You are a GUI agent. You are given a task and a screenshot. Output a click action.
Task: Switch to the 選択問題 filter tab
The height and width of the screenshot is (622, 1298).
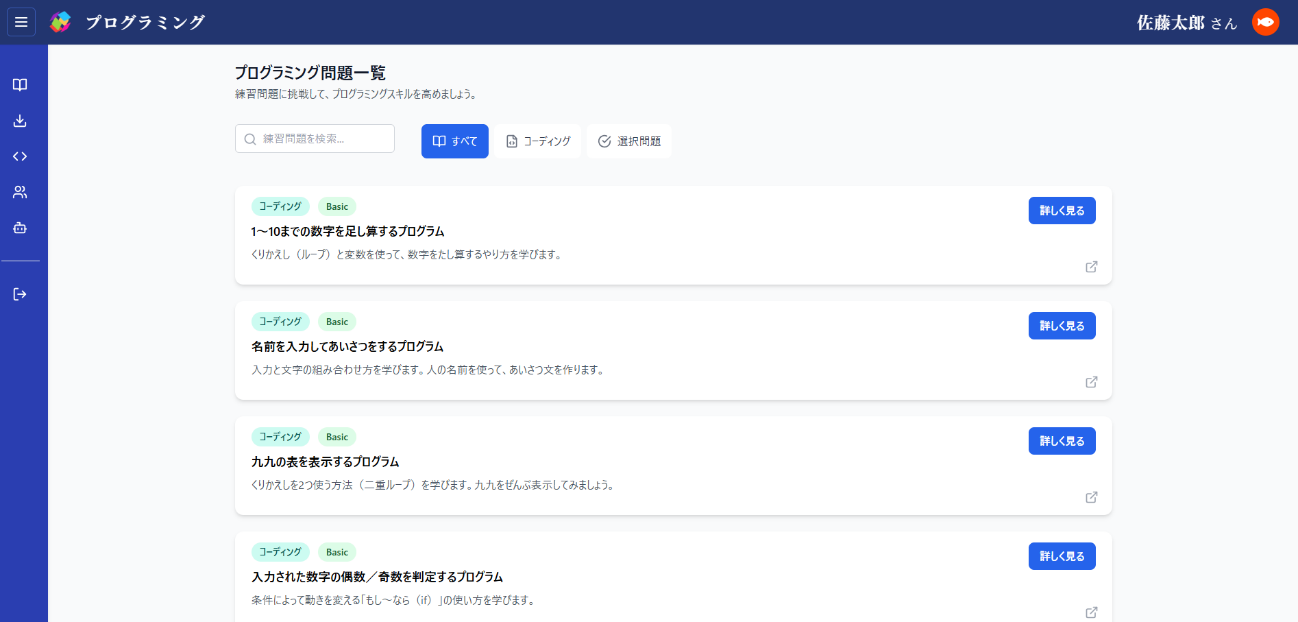(629, 141)
